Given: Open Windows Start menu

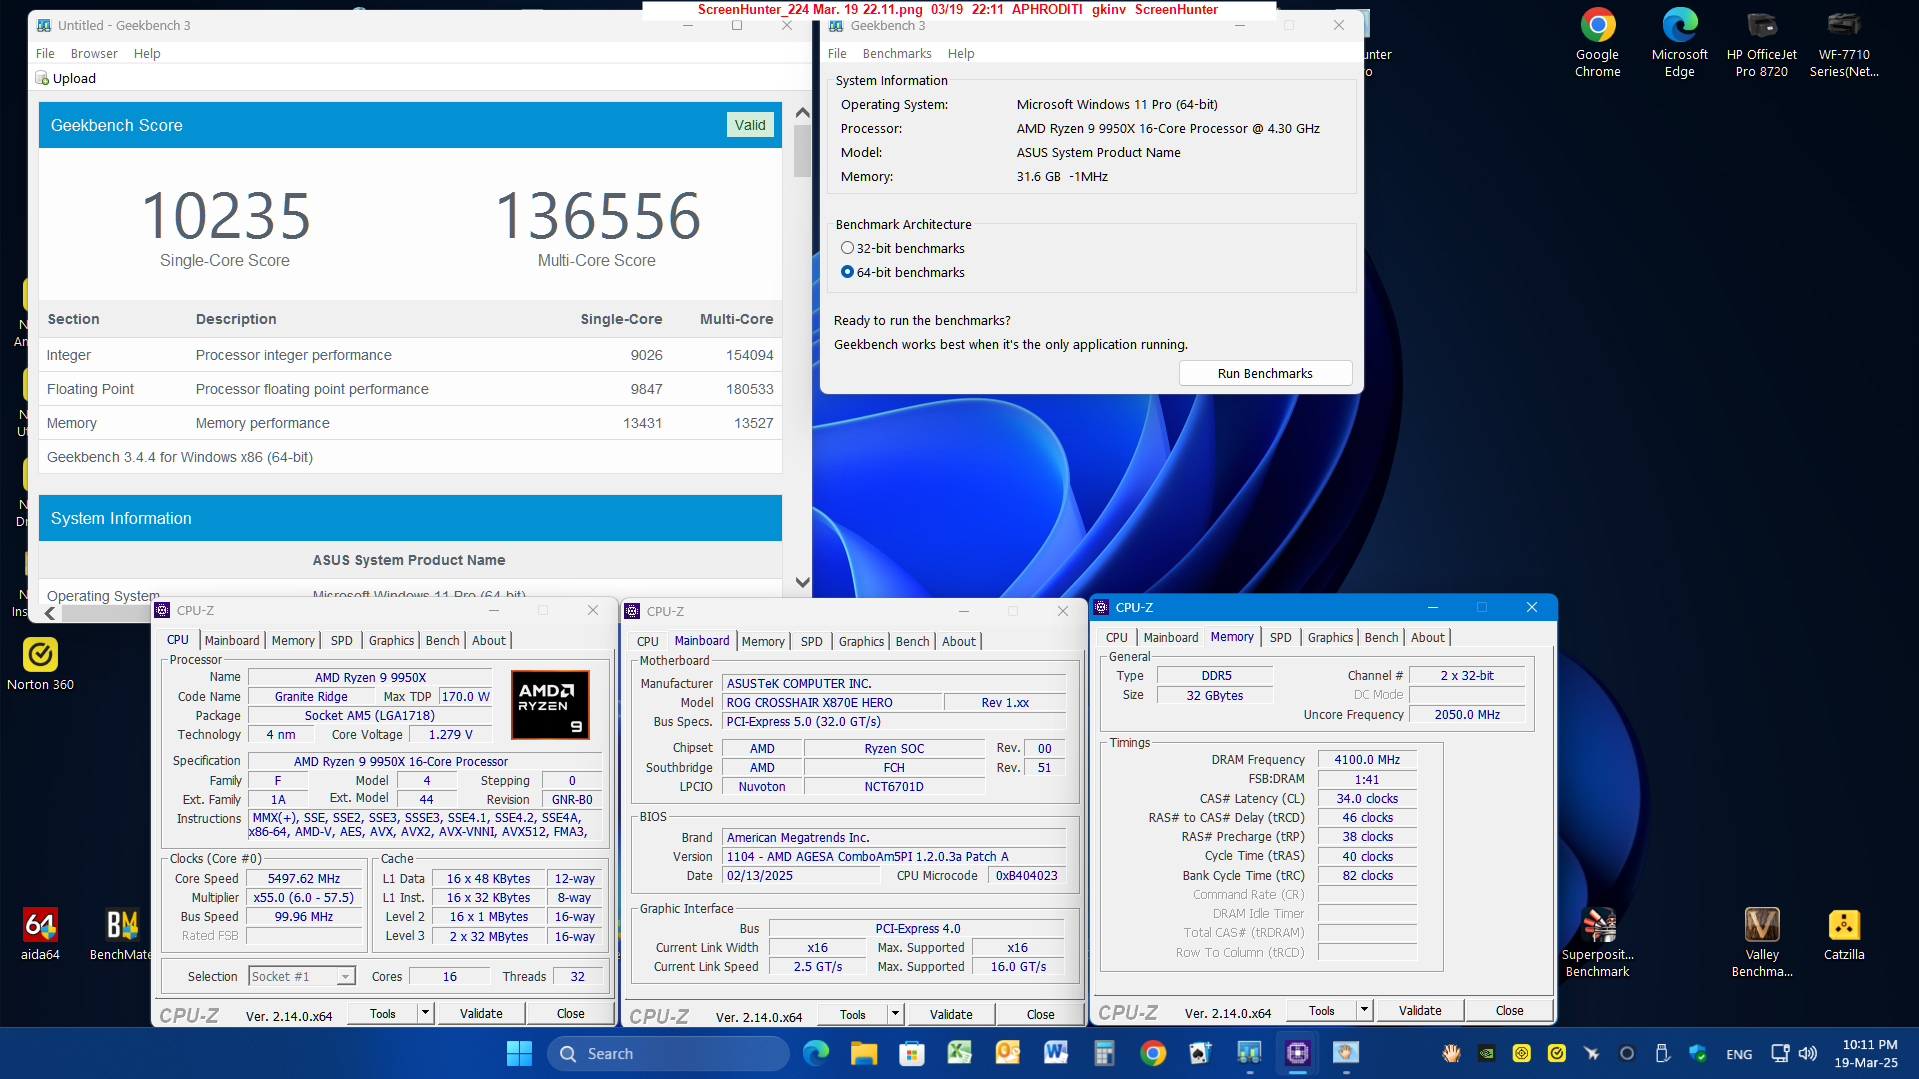Looking at the screenshot, I should coord(519,1053).
